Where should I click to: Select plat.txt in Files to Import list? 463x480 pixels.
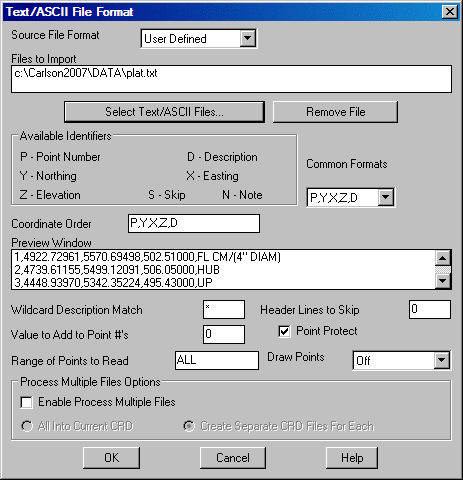(x=86, y=73)
